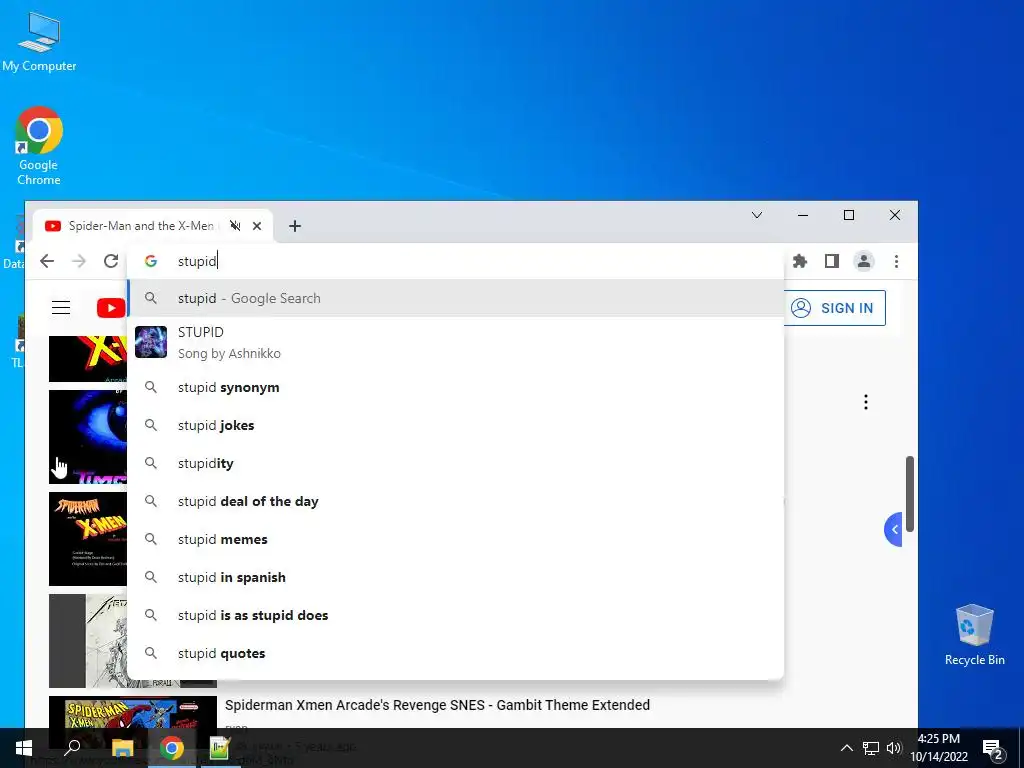Open My Computer desktop icon
Screen dimensions: 1024x768
click(39, 41)
